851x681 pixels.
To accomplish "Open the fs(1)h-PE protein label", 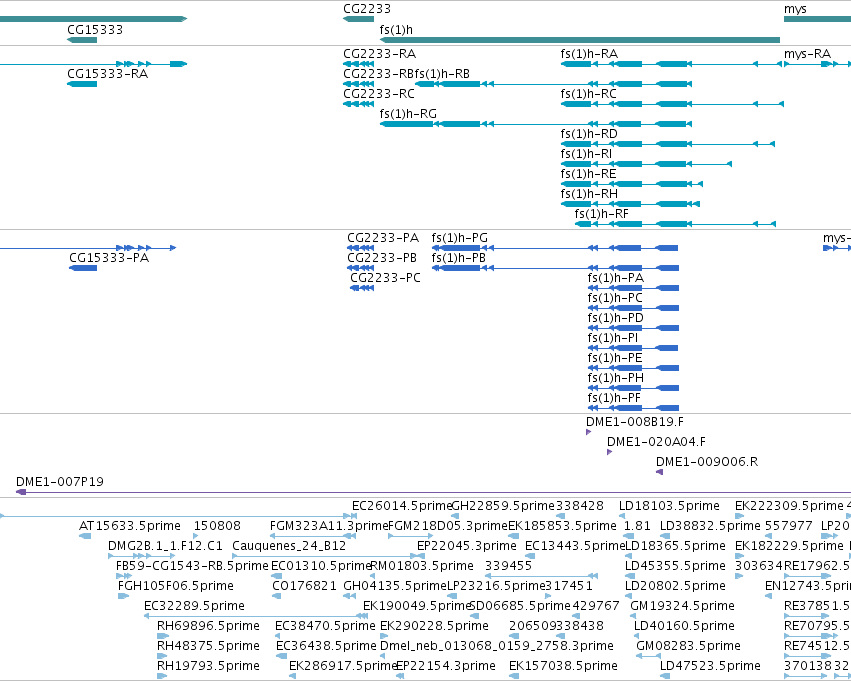I will click(615, 359).
